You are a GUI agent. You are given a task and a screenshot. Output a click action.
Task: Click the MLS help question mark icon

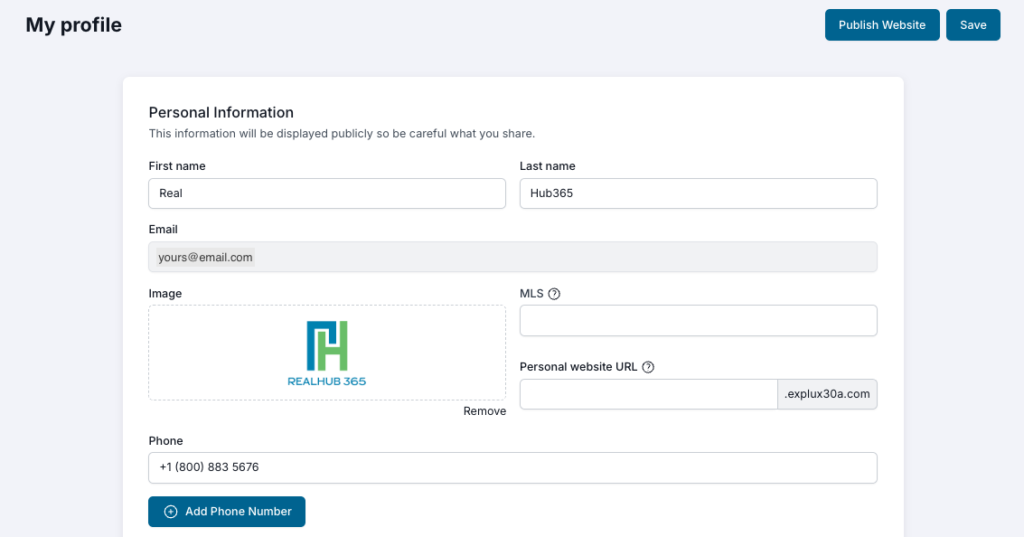[x=554, y=294]
